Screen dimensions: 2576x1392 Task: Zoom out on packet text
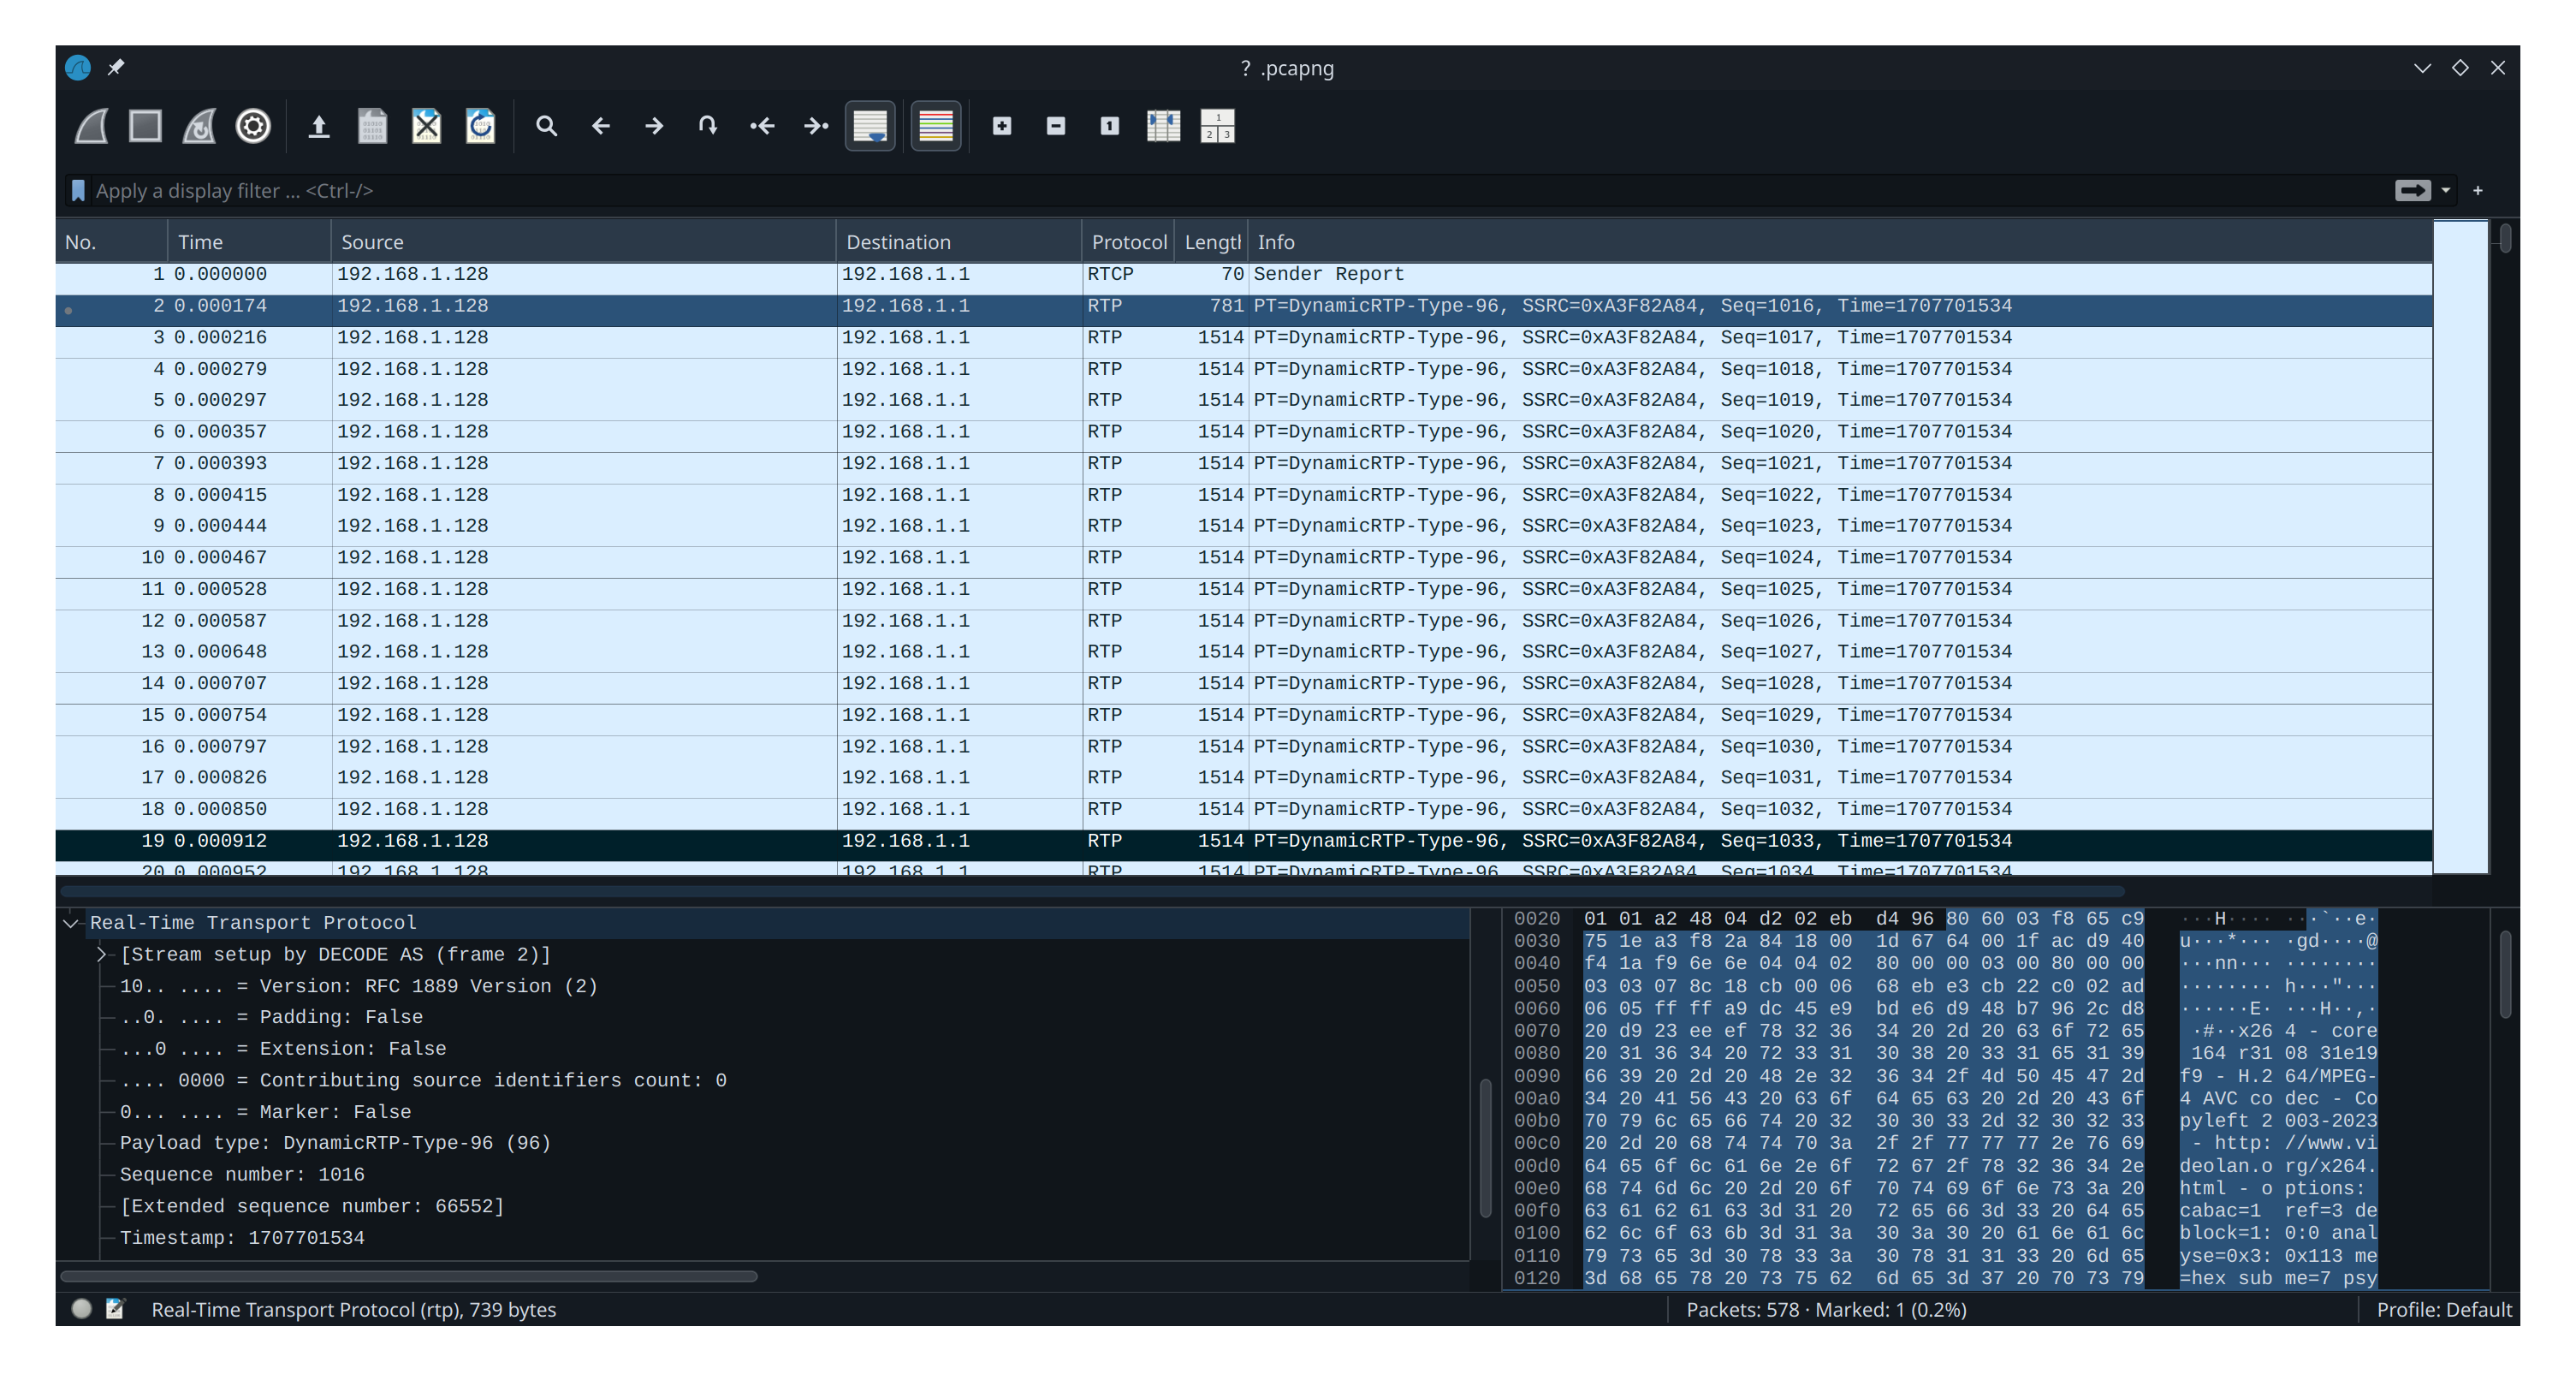click(1056, 126)
